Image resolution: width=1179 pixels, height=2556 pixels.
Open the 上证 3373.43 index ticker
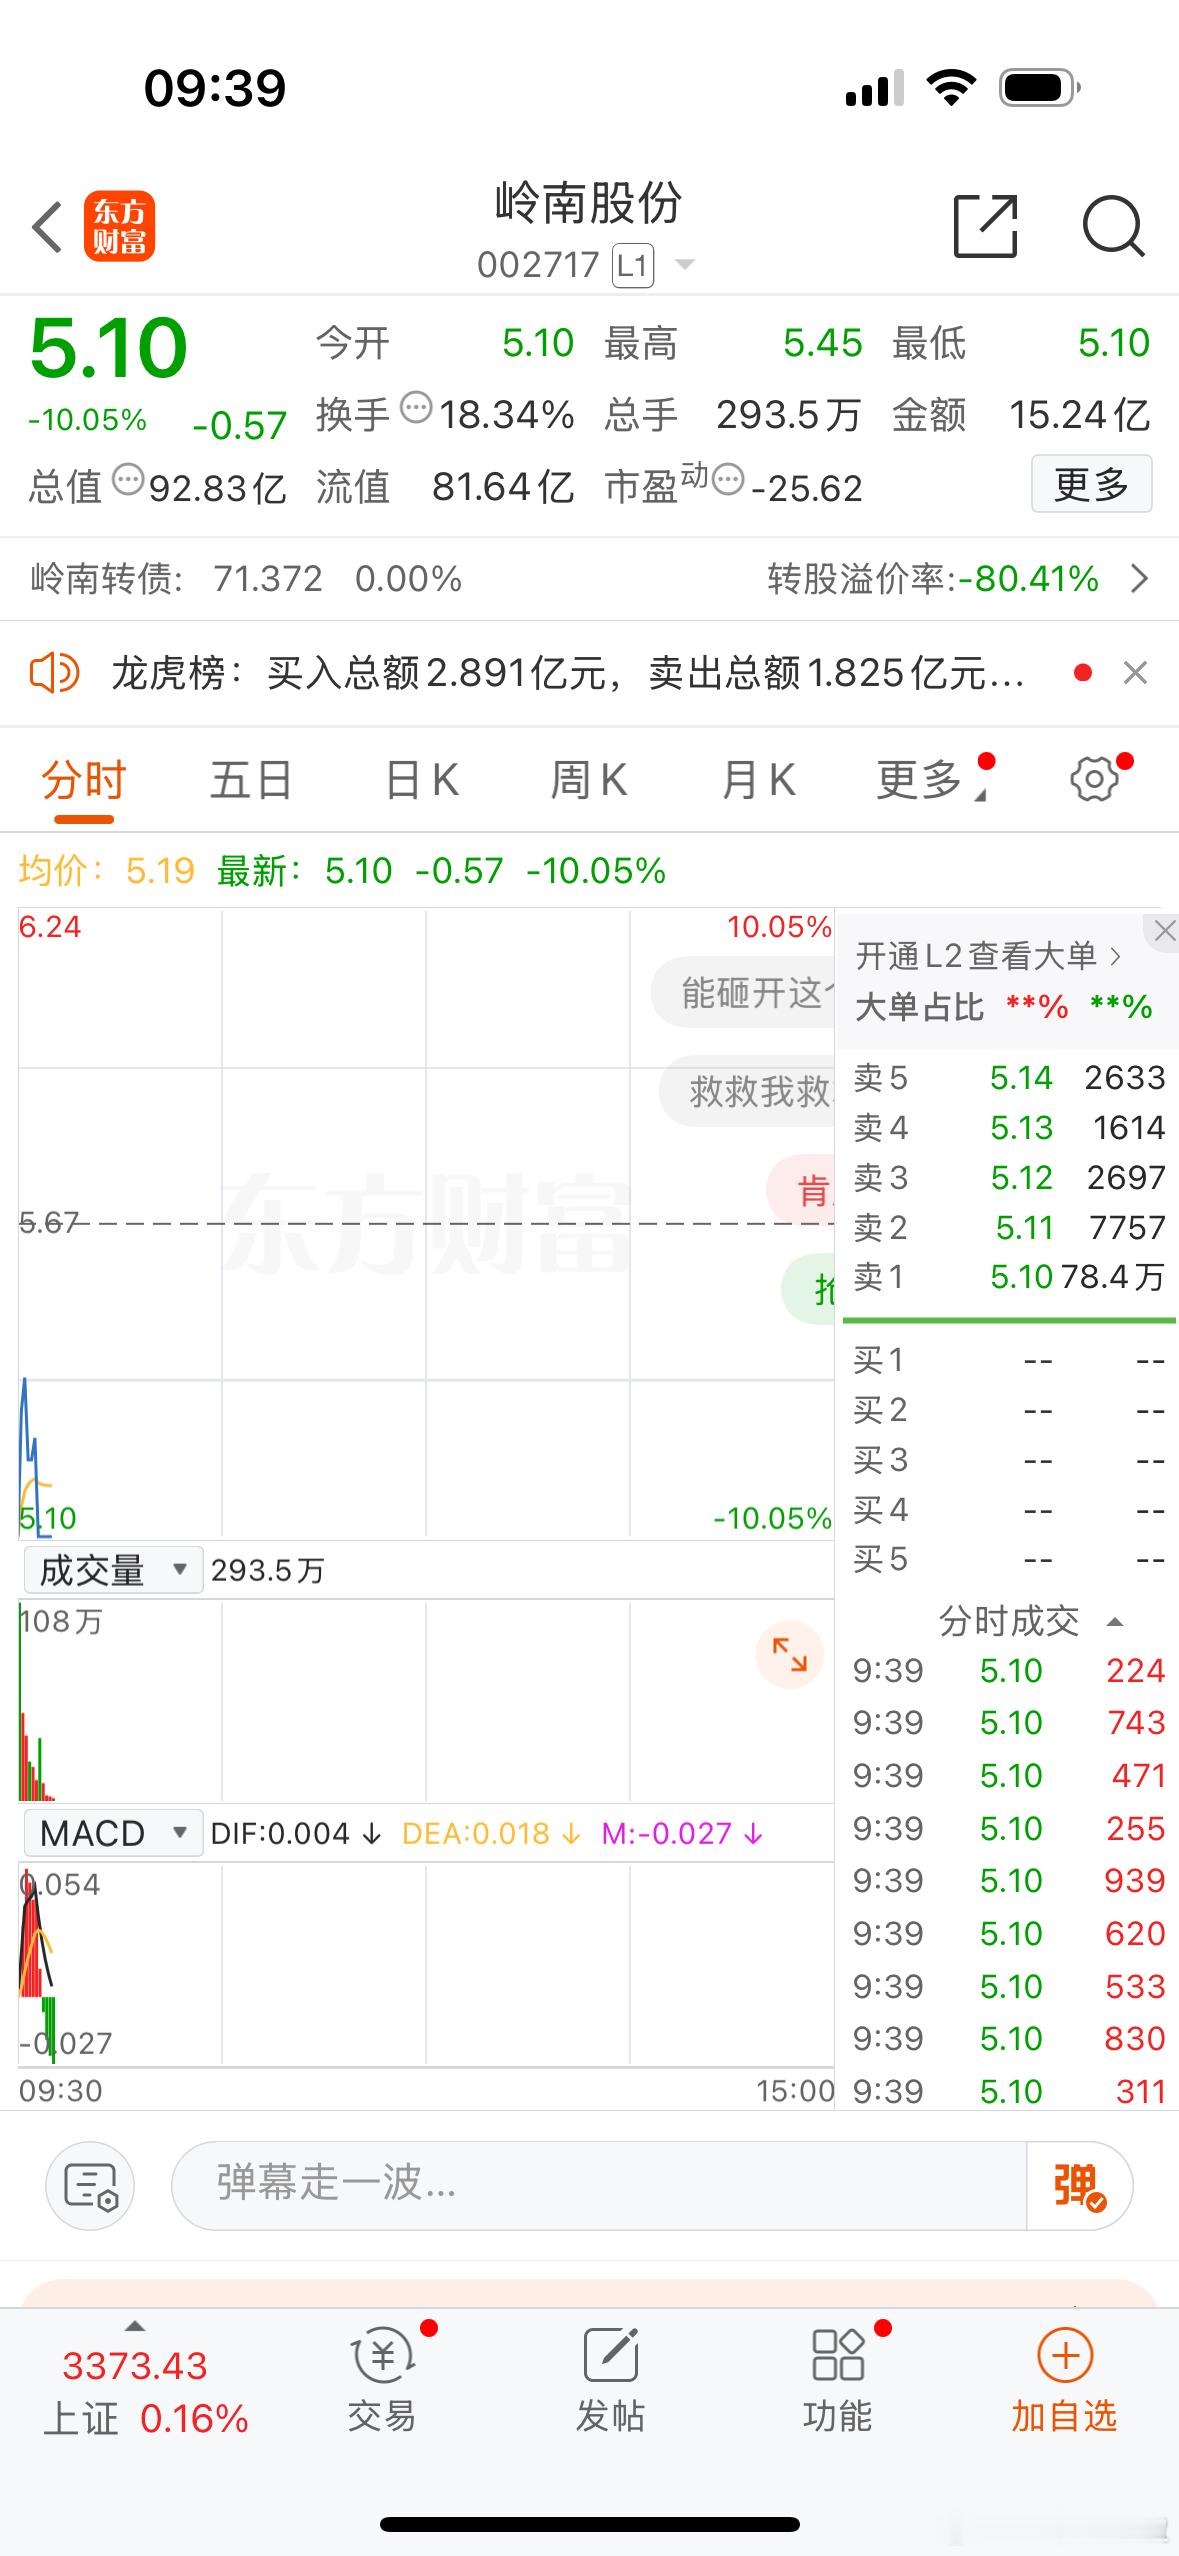click(146, 2393)
